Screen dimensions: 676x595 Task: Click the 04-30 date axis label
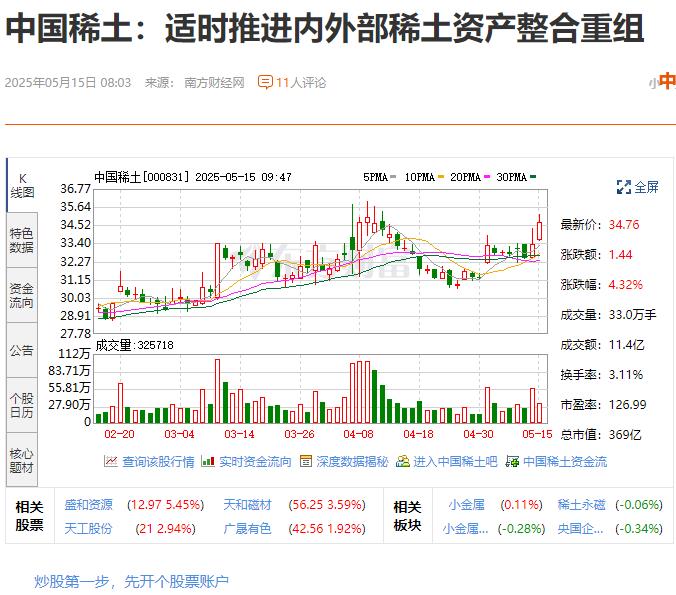[x=478, y=434]
